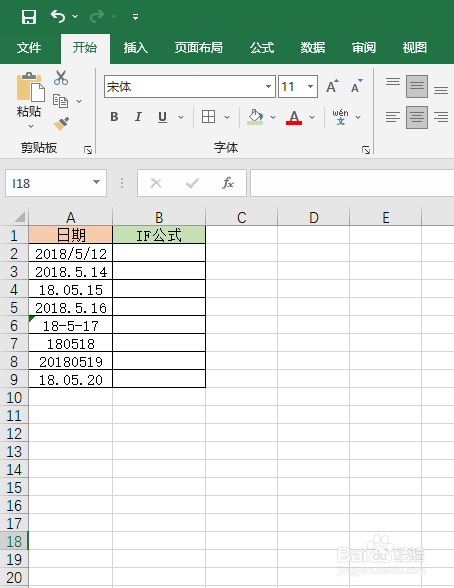Image resolution: width=454 pixels, height=588 pixels.
Task: Select column D header
Action: (x=314, y=217)
